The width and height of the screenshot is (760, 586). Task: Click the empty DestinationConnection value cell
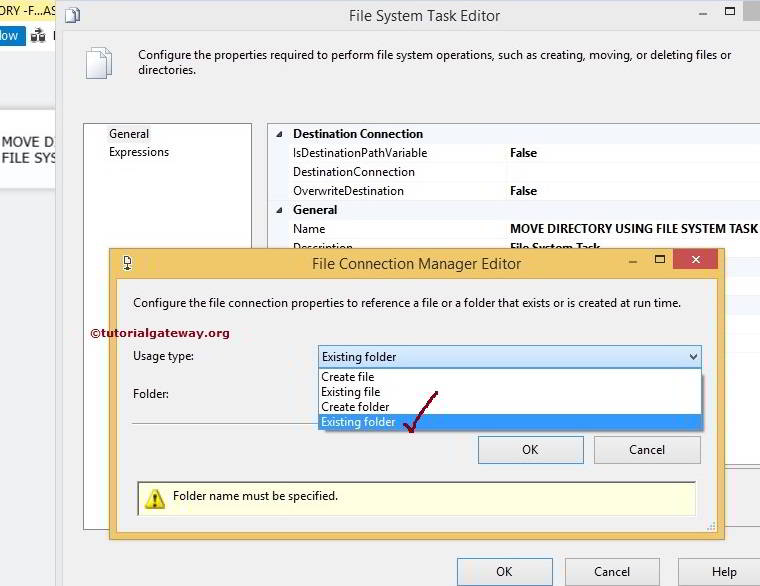coord(634,172)
